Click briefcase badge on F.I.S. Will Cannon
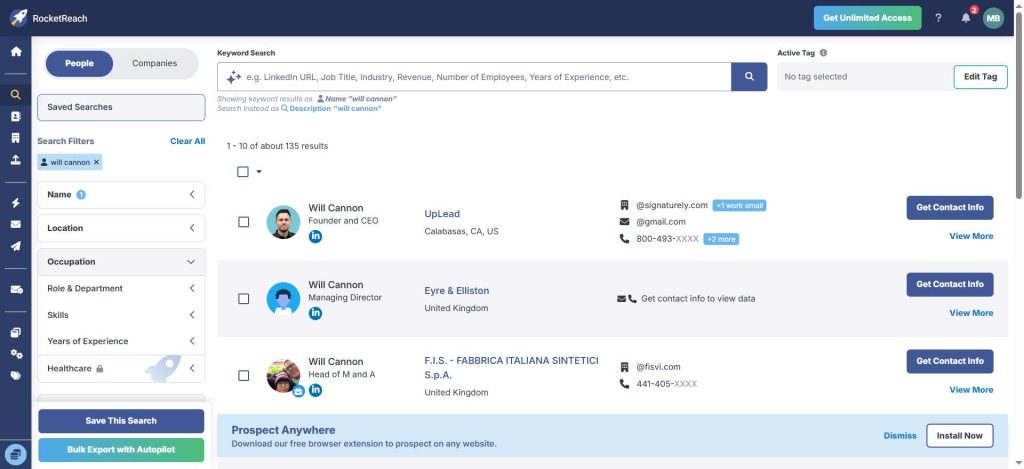Viewport: 1024px width, 469px height. click(x=298, y=391)
